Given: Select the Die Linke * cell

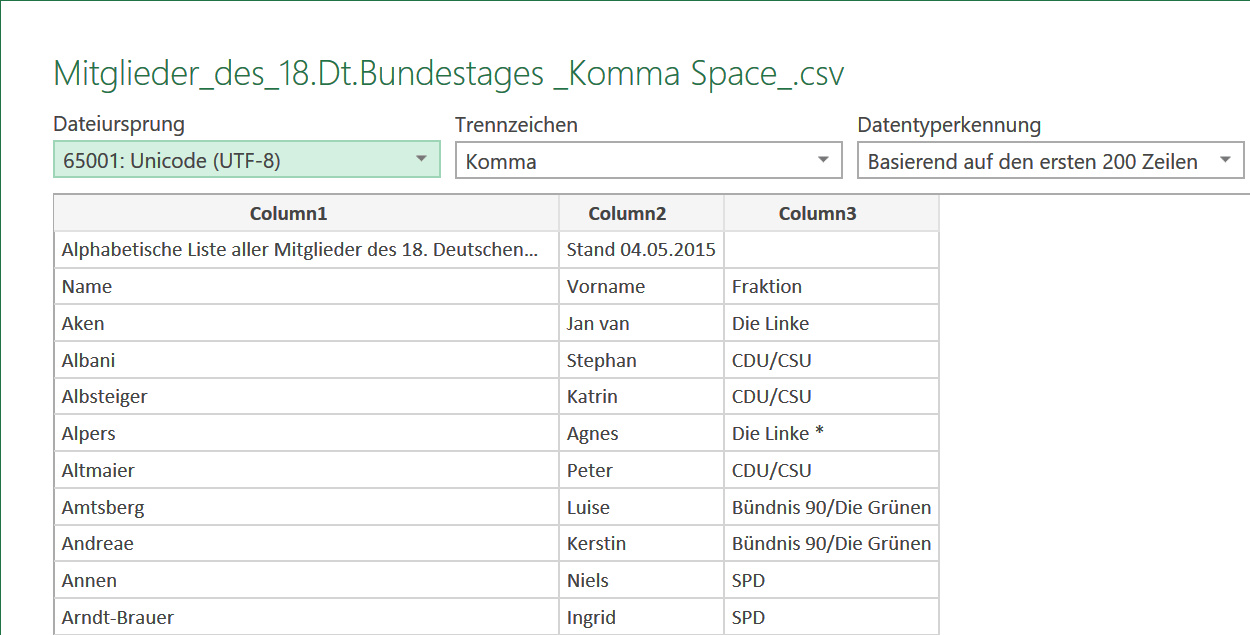Looking at the screenshot, I should 831,433.
